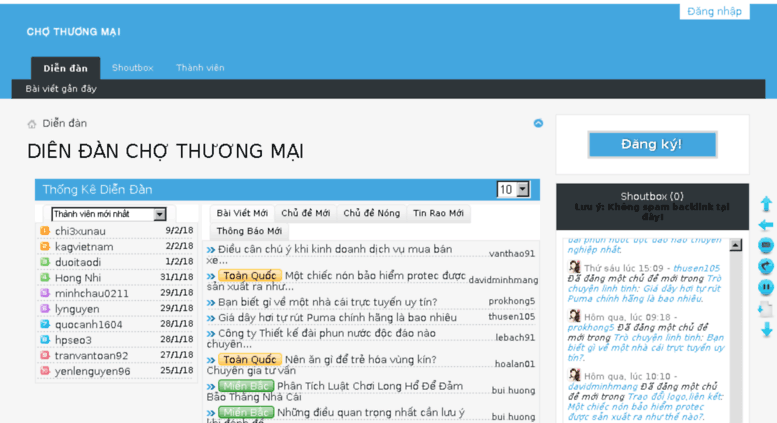Select the Thông Báo Mới tab
Image resolution: width=777 pixels, height=423 pixels.
(249, 231)
